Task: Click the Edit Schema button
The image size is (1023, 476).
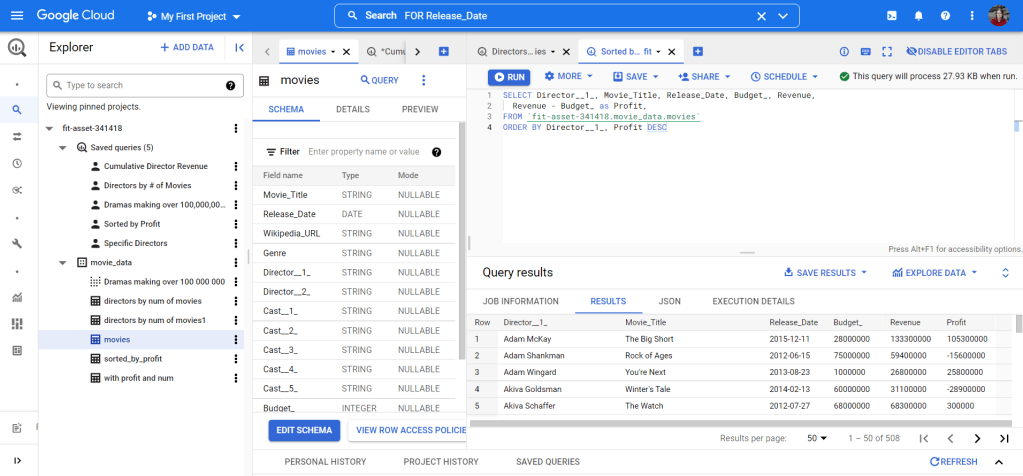Action: coord(304,429)
